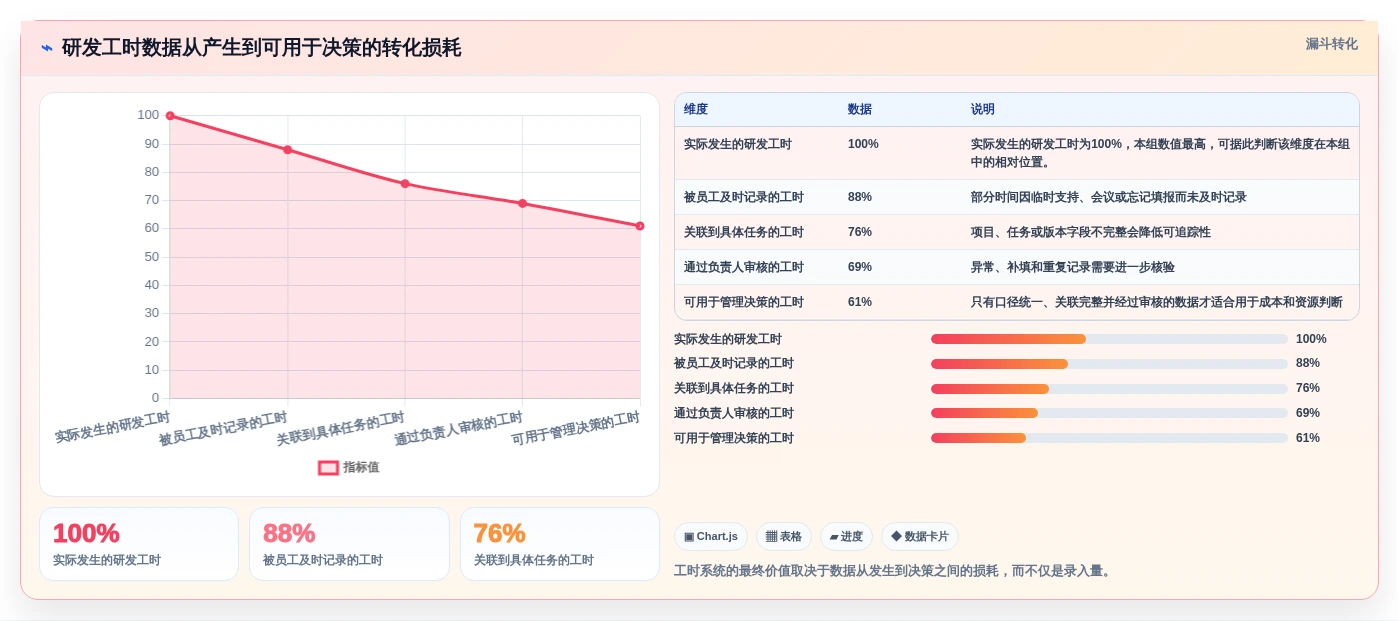Click the chart point for 实际发生的研发工时
The height and width of the screenshot is (621, 1399).
point(170,116)
